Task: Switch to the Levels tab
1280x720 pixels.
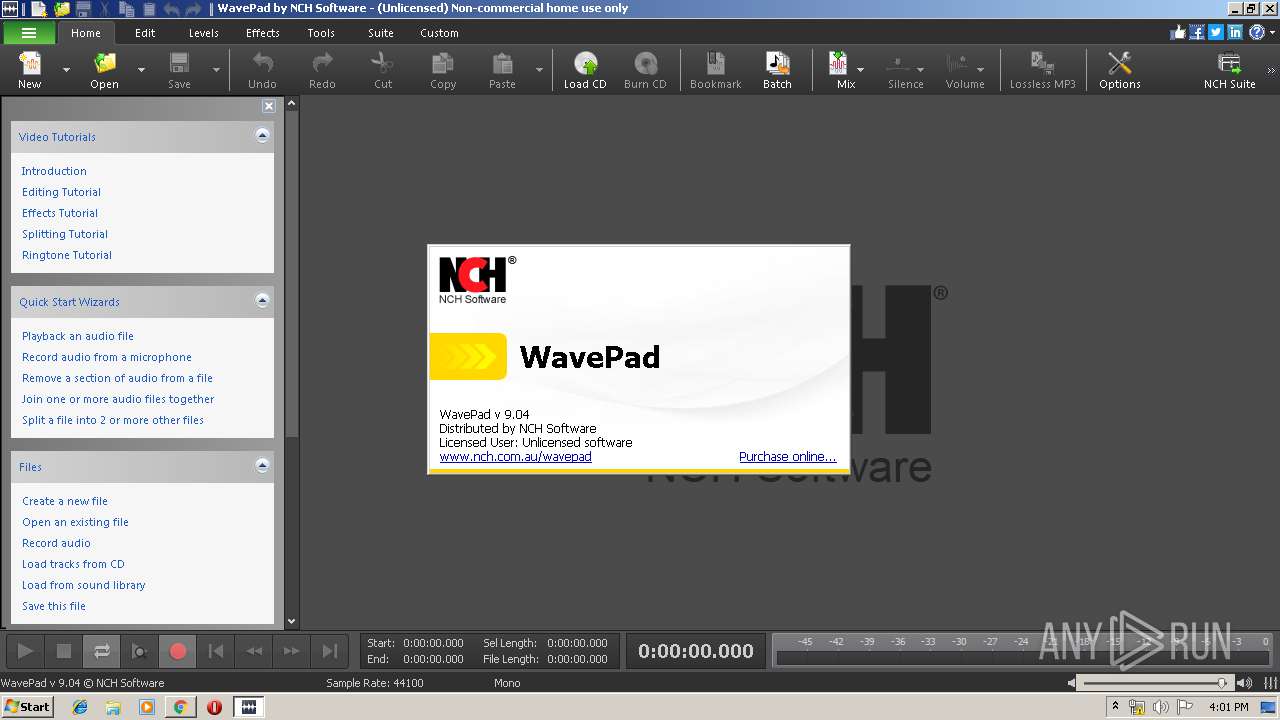Action: [203, 33]
